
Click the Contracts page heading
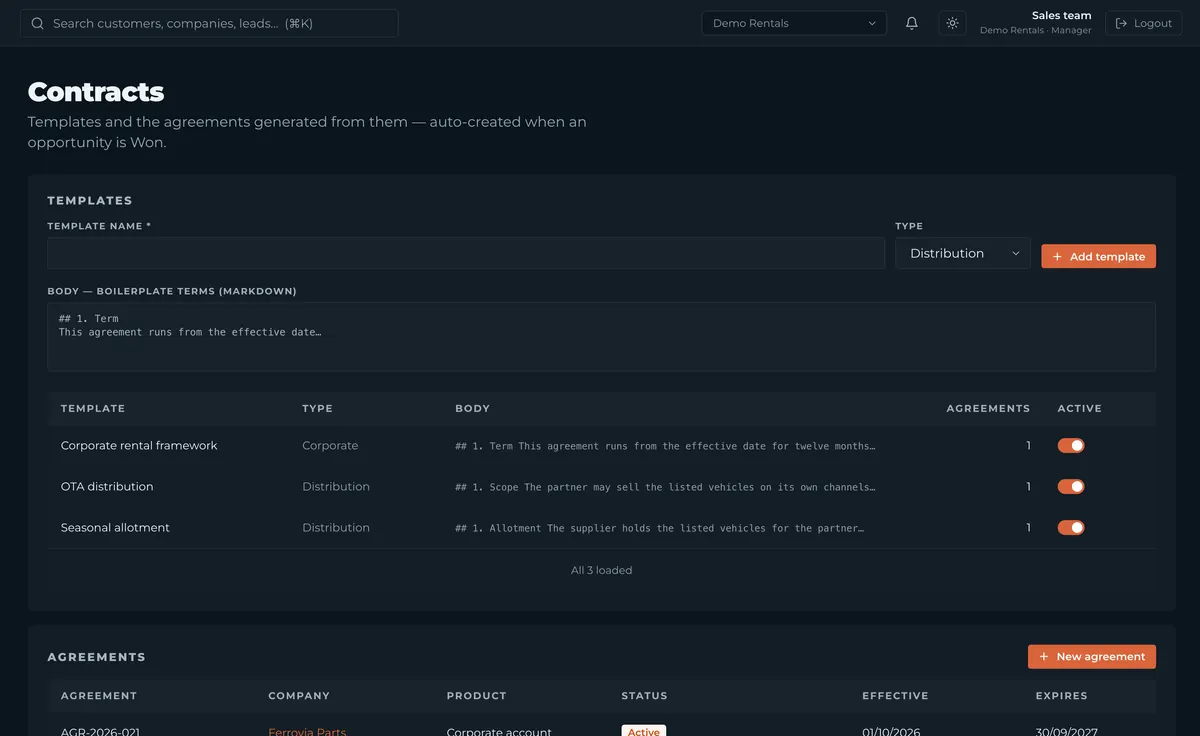pos(96,92)
